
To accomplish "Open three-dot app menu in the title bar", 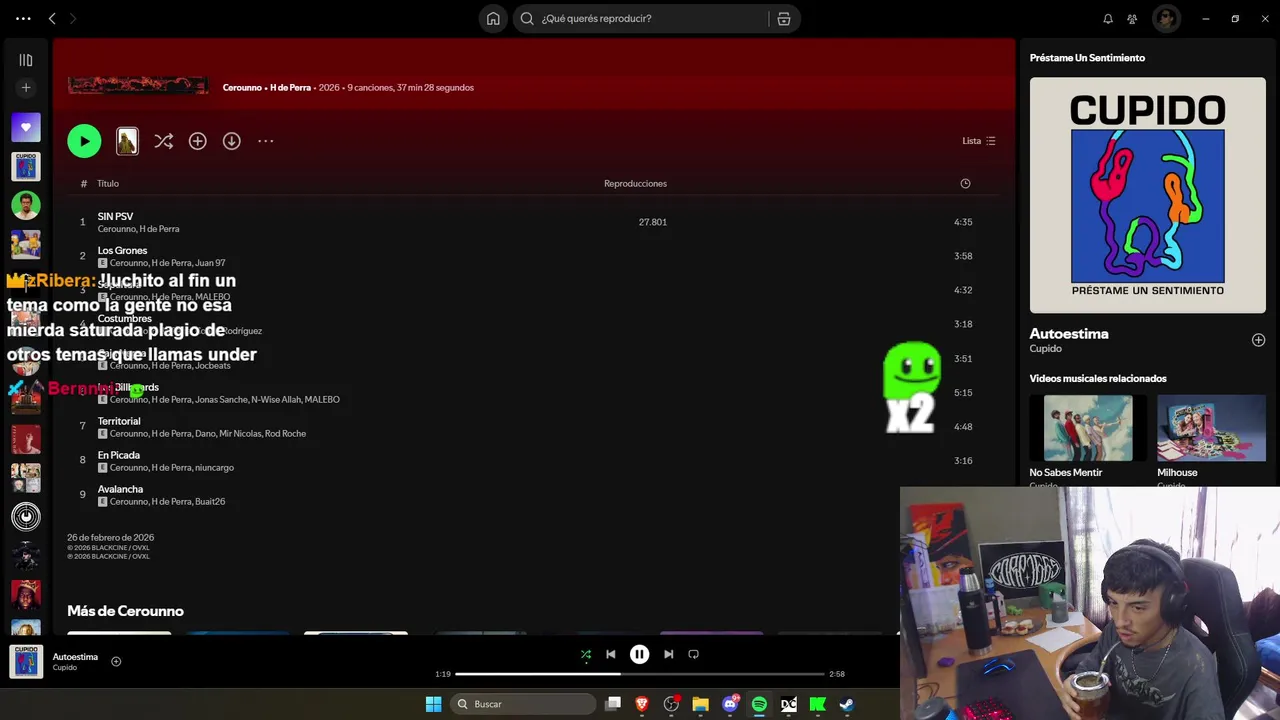I will pyautogui.click(x=23, y=18).
